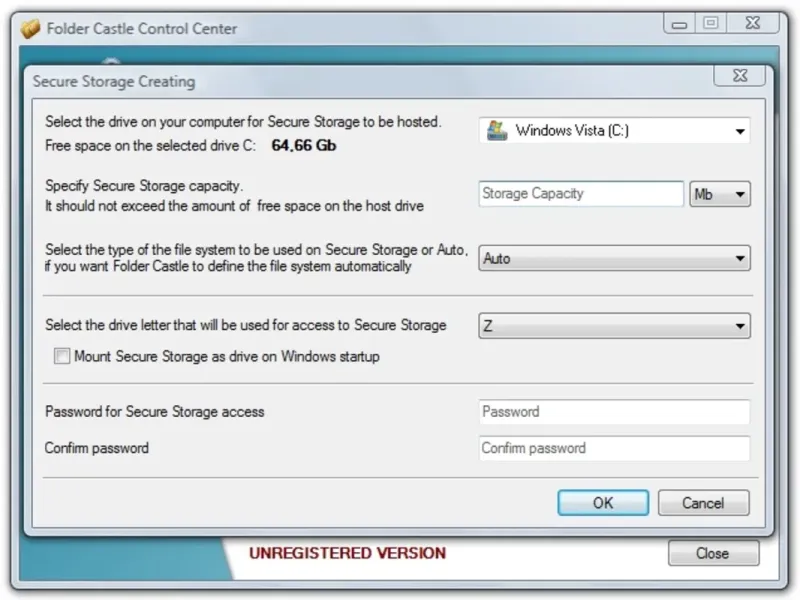Click 'Specify Secure Storage capacity.' text

pos(144,186)
